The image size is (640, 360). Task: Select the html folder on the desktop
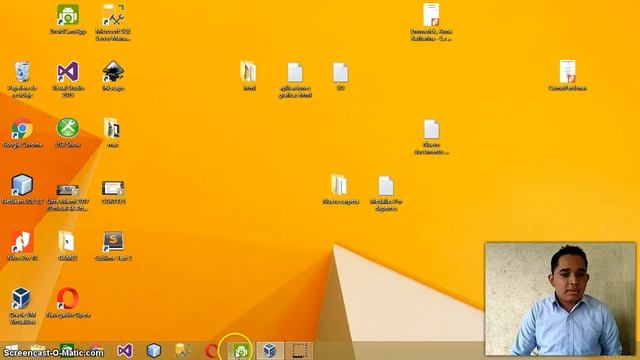[249, 76]
